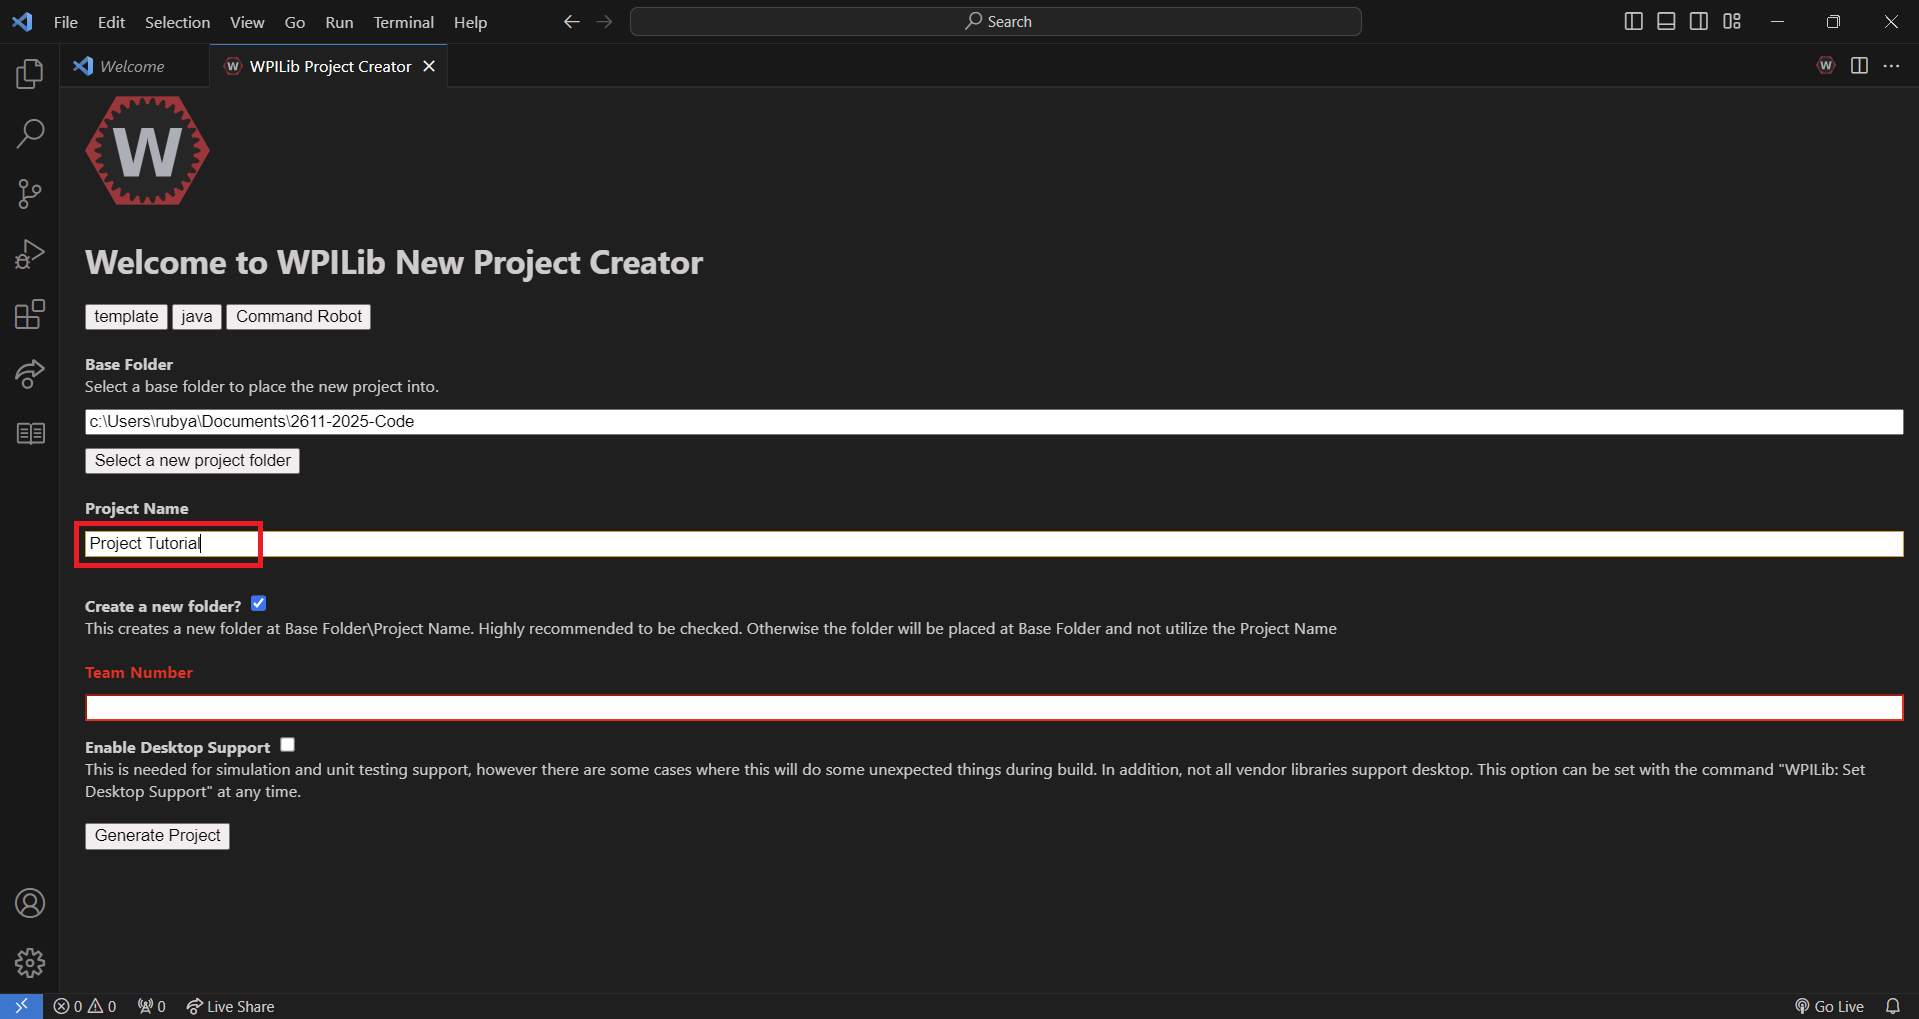Click the VS Code logo menu icon

[22, 22]
